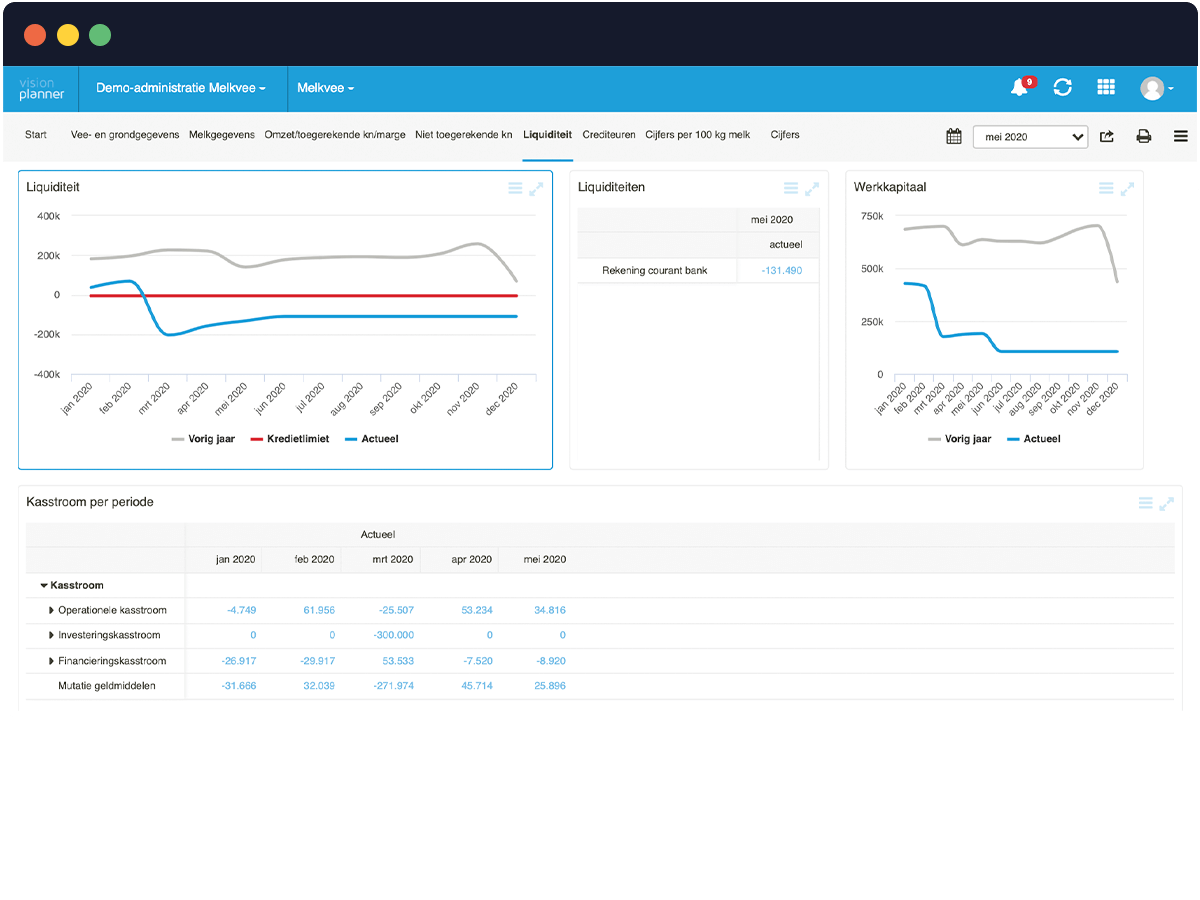
Task: Expand the Kasstroom per periode panel
Action: click(x=1166, y=503)
